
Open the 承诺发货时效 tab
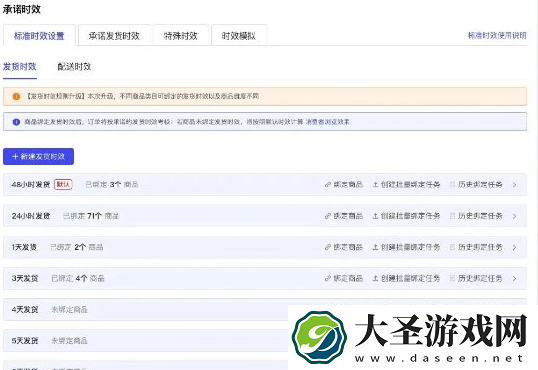(x=114, y=36)
